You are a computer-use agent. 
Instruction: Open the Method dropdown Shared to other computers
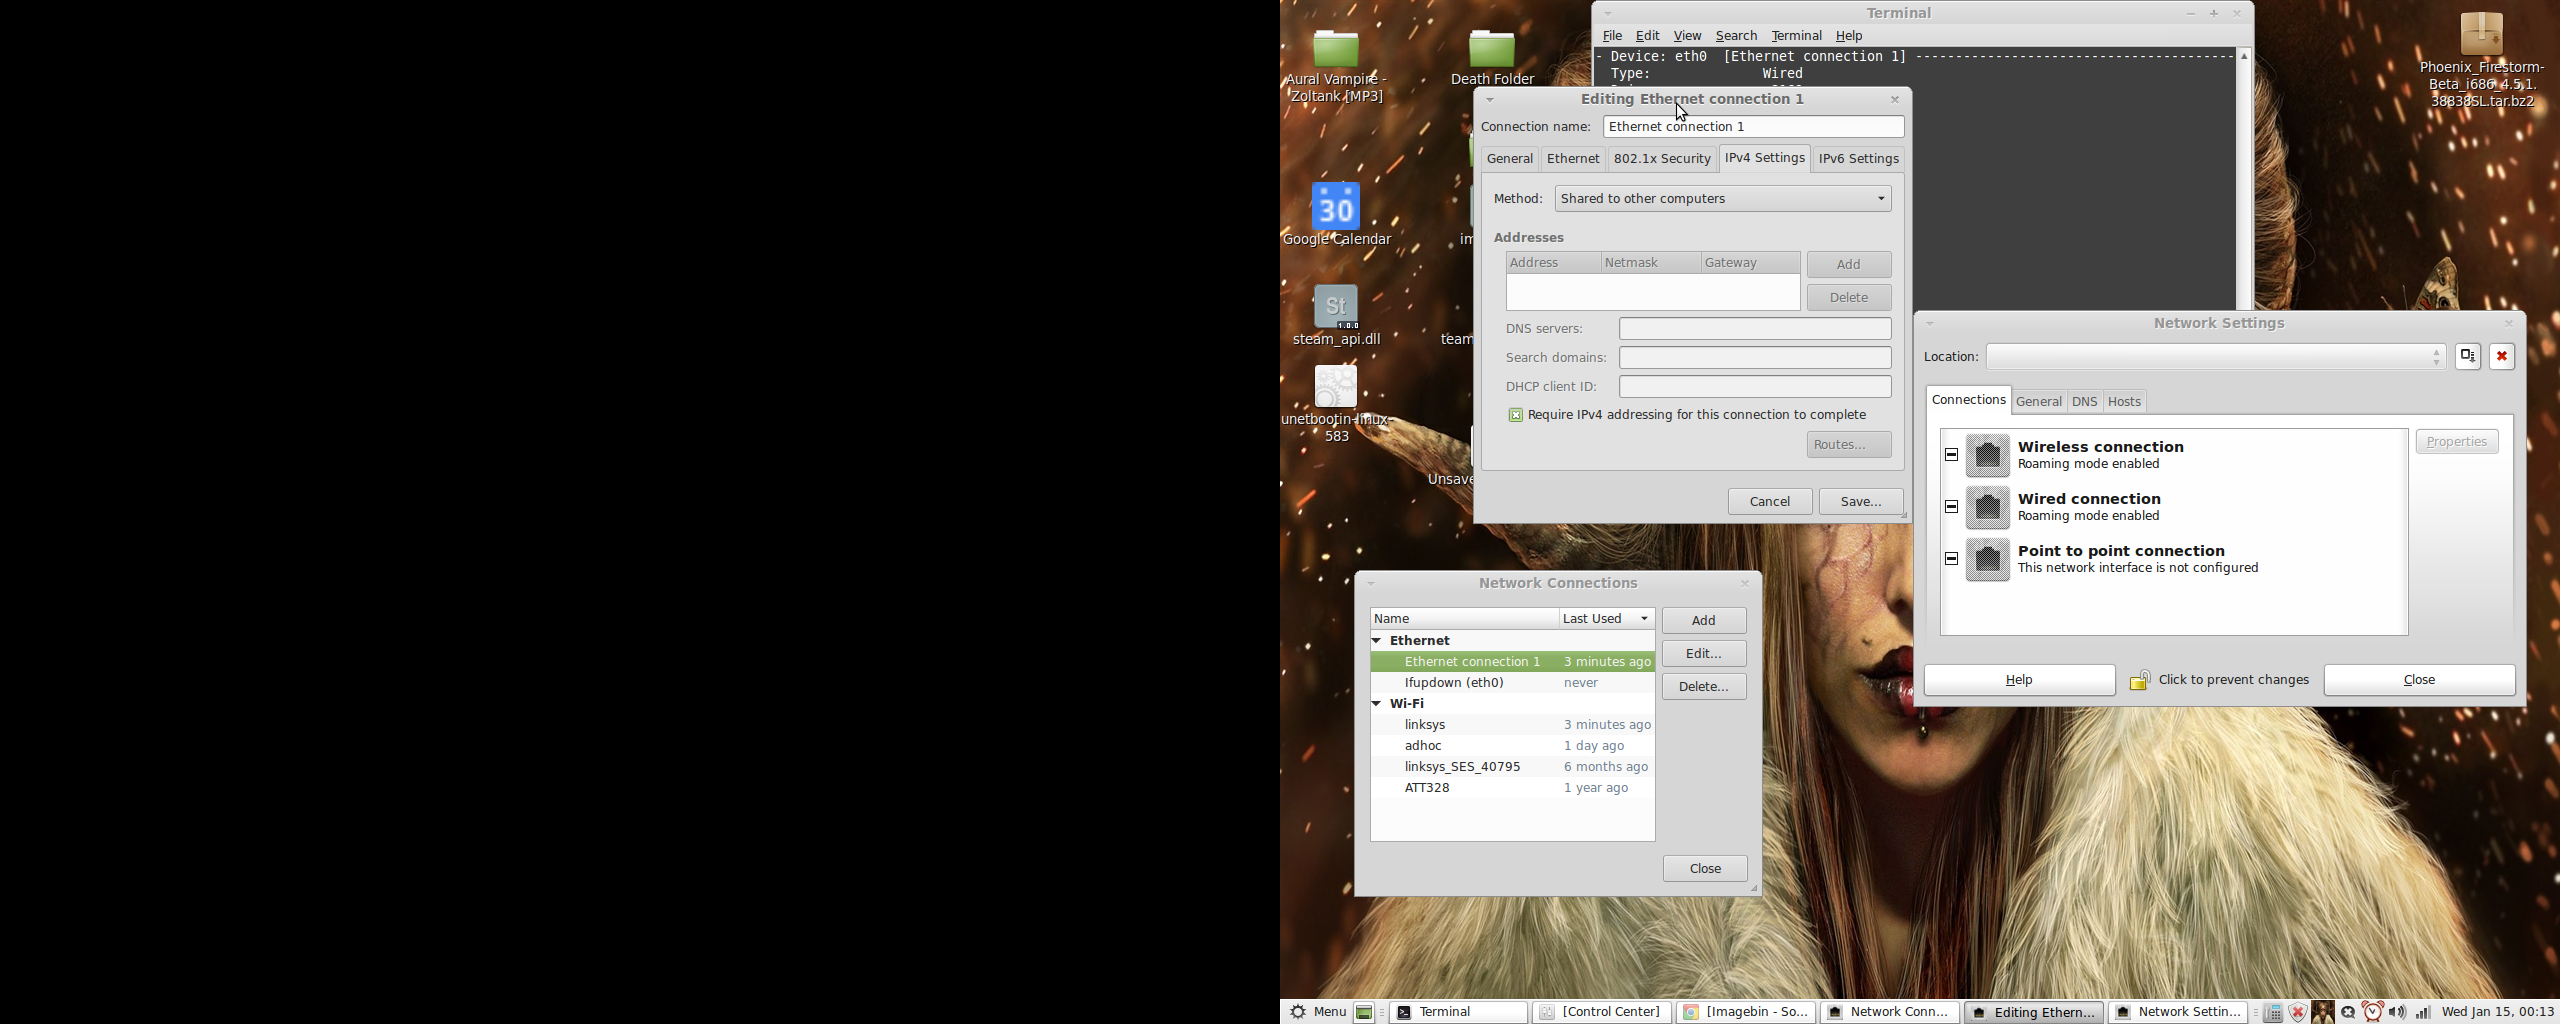point(1723,199)
